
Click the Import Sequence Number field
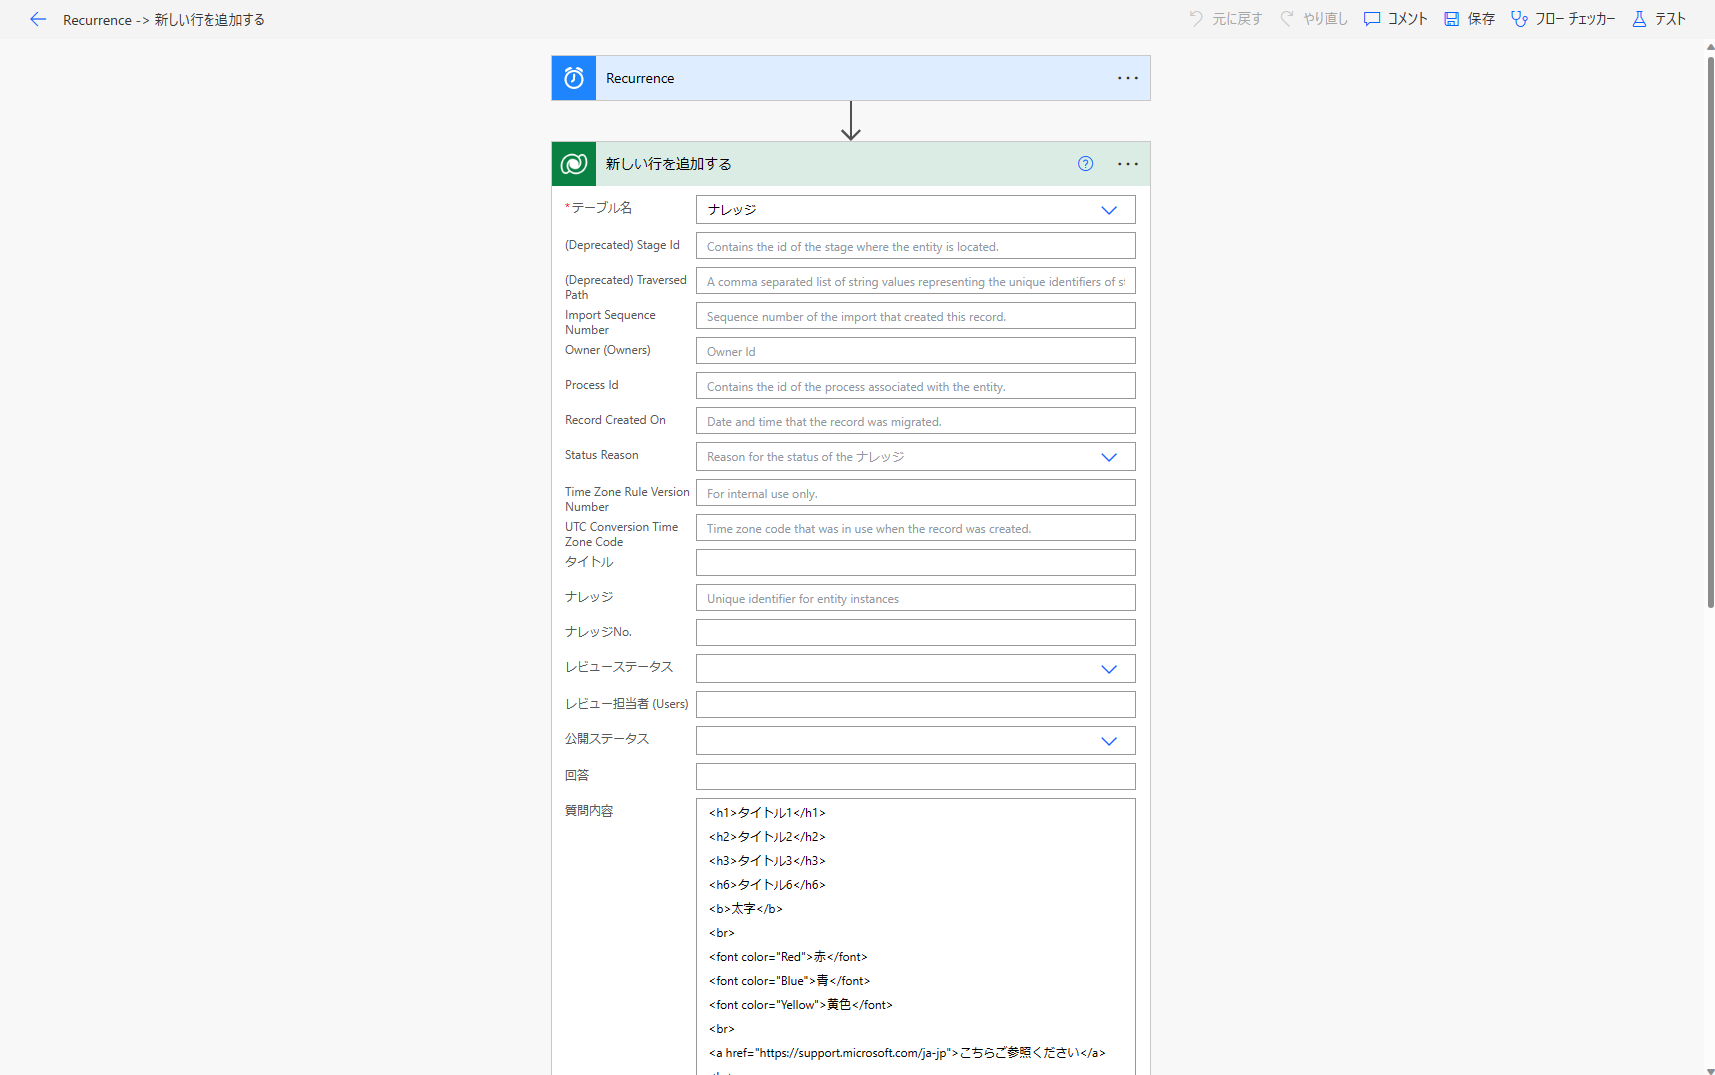pyautogui.click(x=916, y=316)
